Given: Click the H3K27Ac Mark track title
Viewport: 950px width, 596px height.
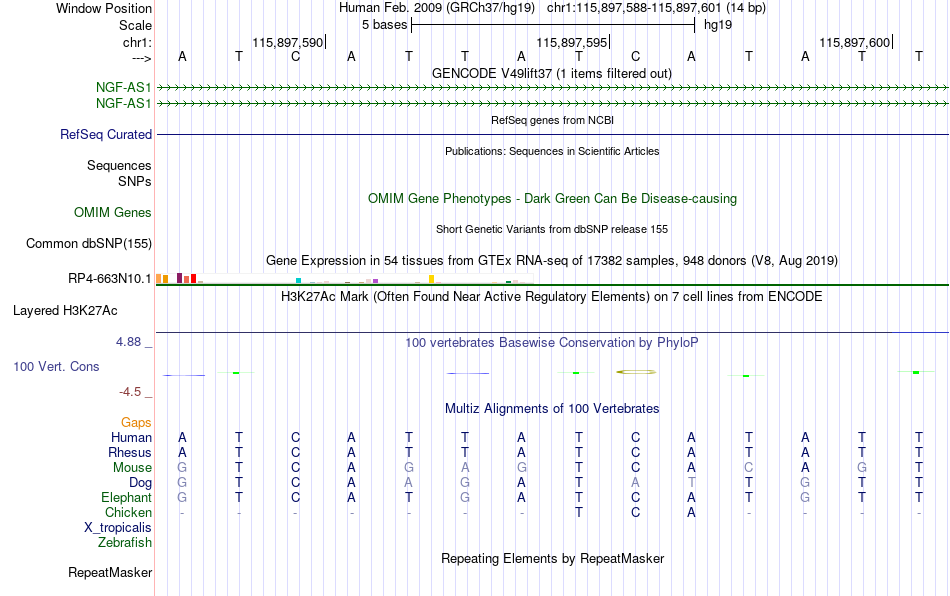Looking at the screenshot, I should click(552, 296).
